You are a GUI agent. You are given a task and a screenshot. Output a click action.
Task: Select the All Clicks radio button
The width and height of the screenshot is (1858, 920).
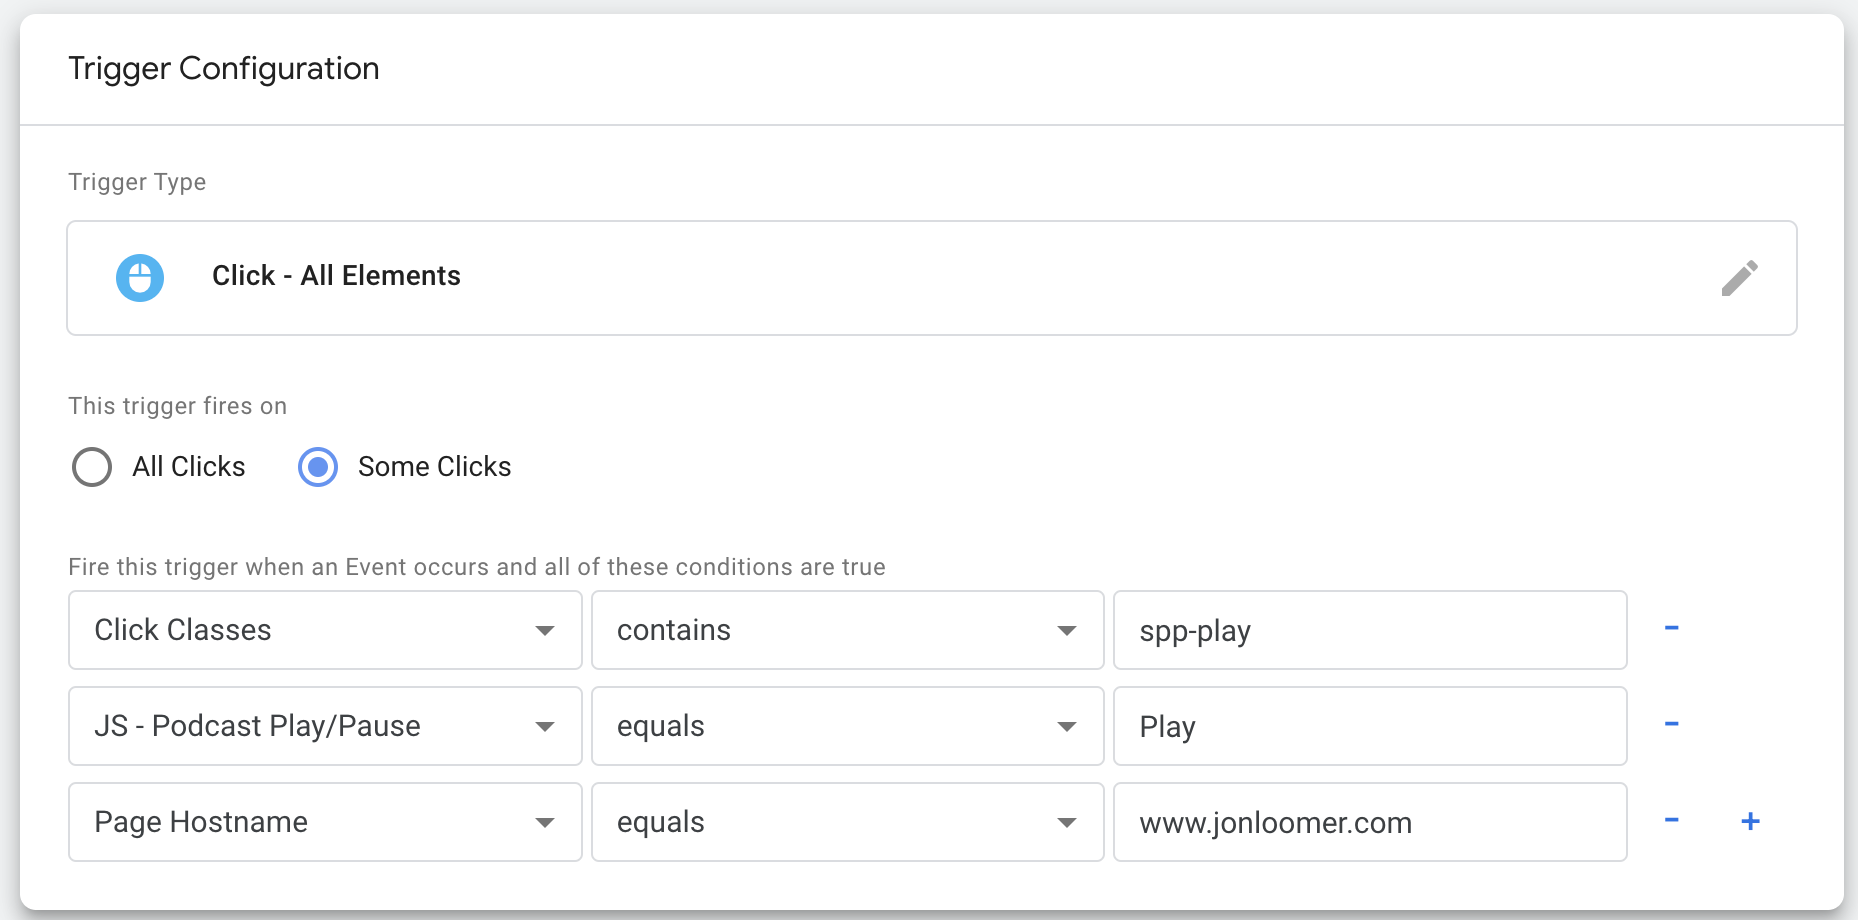click(92, 467)
